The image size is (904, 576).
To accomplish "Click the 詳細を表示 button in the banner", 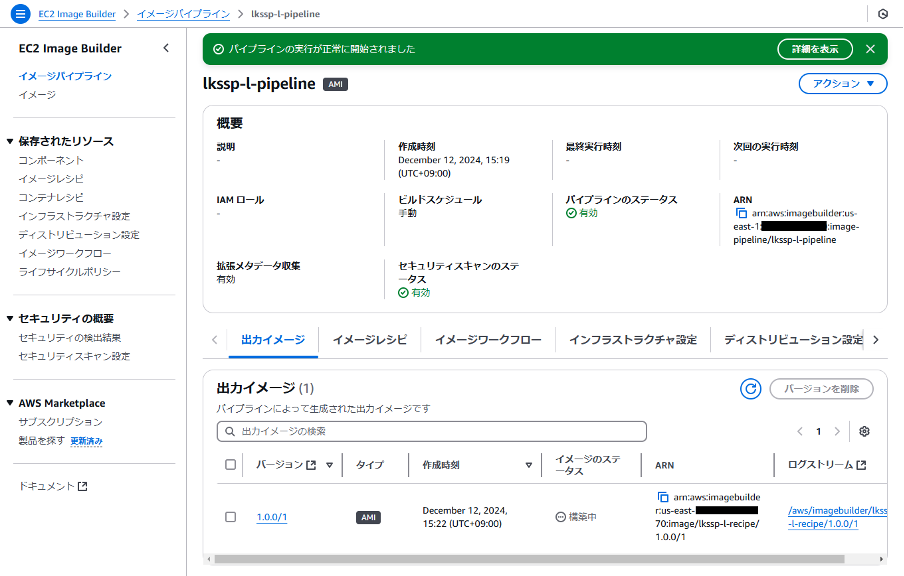I will (815, 49).
